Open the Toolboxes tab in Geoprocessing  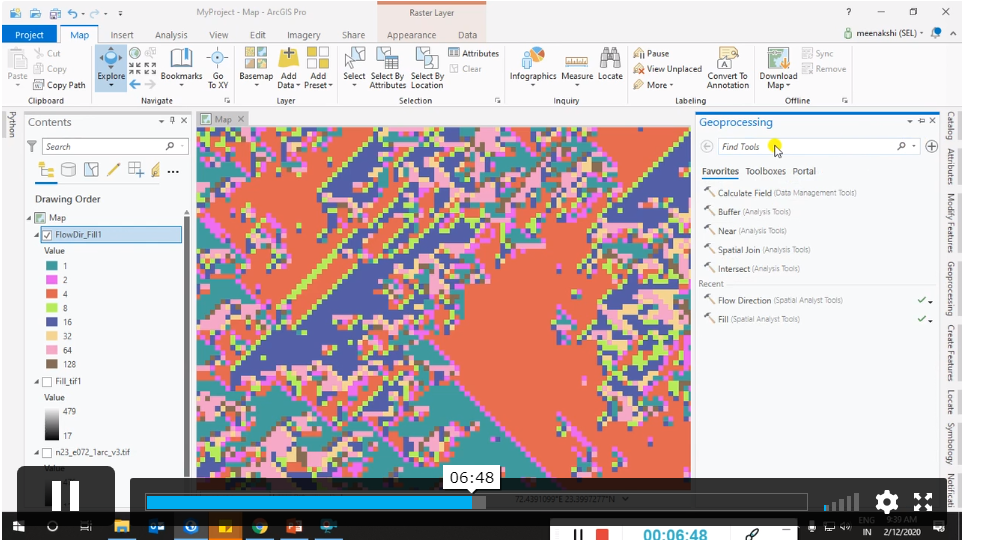(765, 171)
